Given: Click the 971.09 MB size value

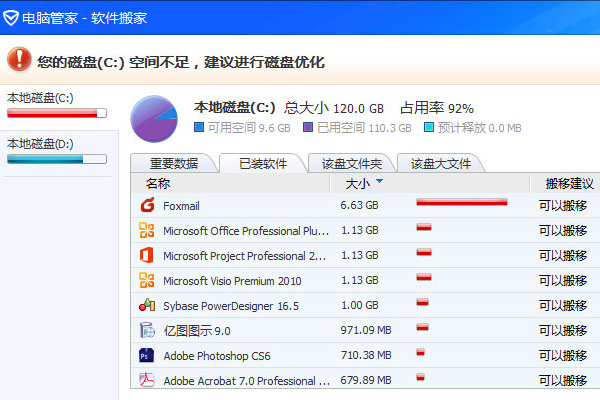Looking at the screenshot, I should pos(366,330).
